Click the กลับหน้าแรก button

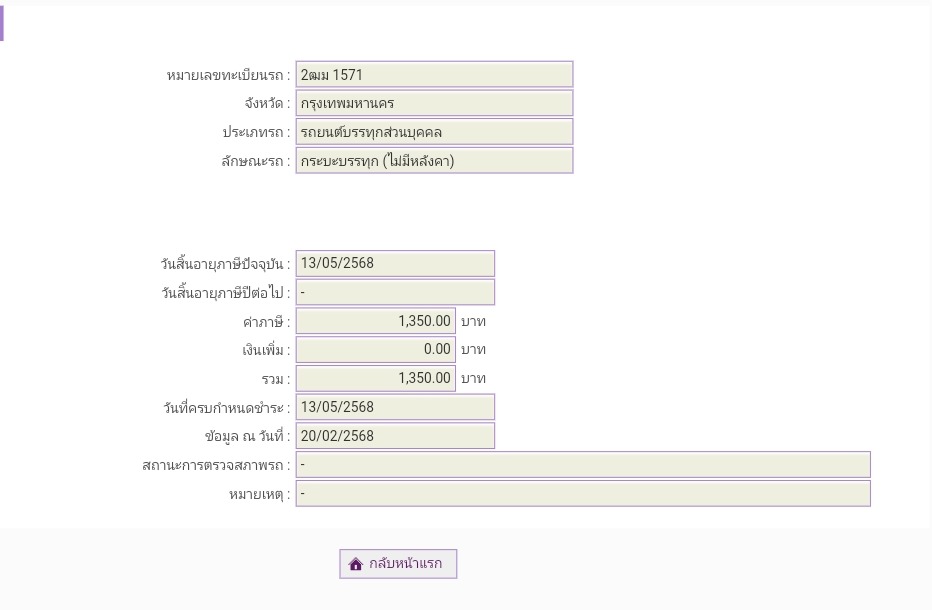tap(398, 564)
